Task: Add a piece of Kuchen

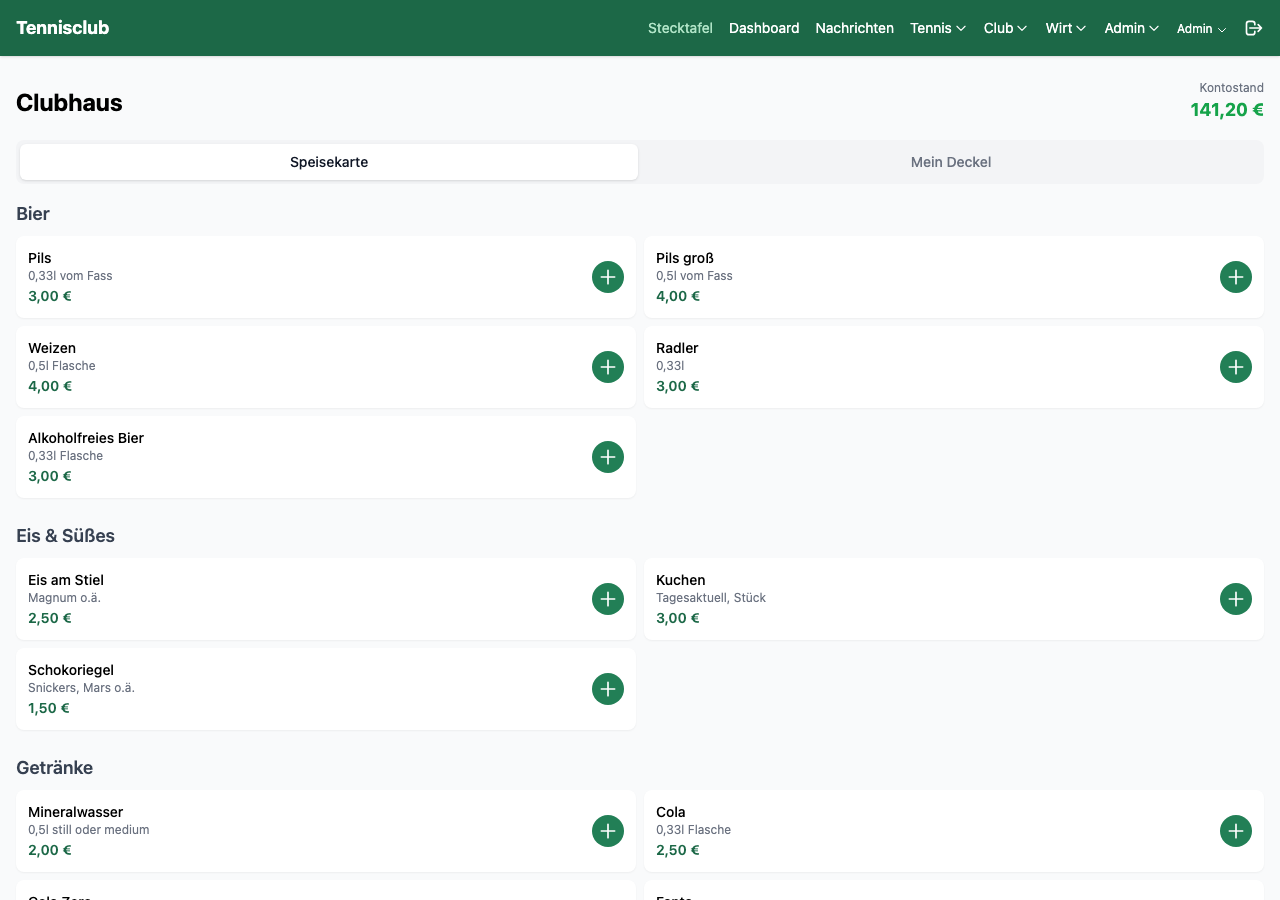Action: (x=1236, y=599)
